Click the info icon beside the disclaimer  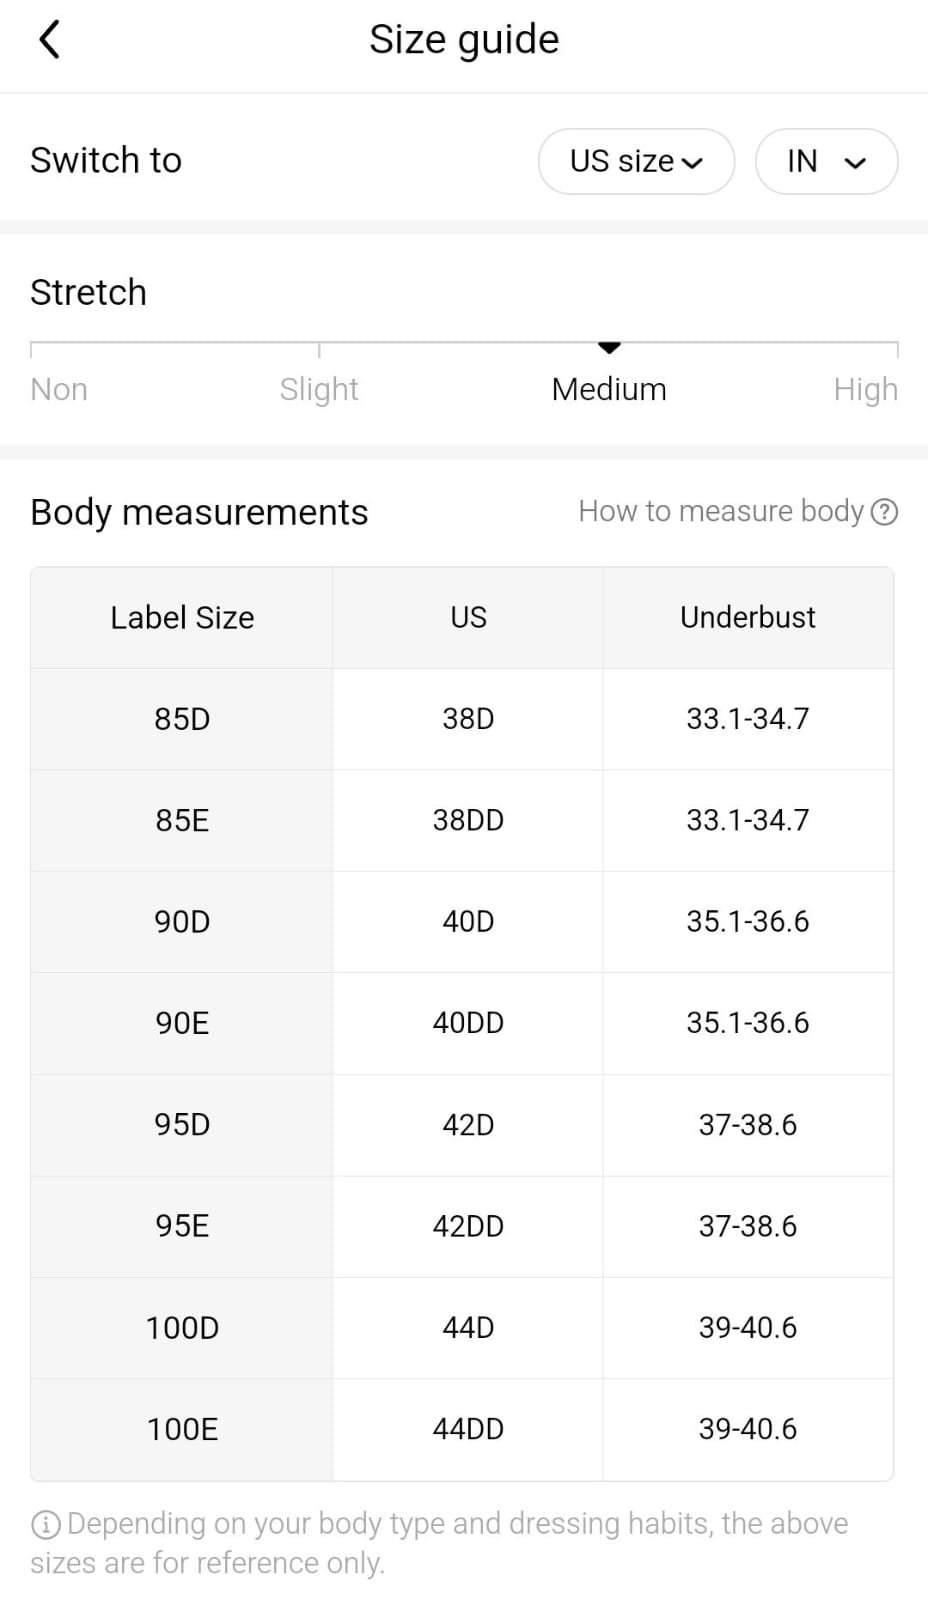point(45,1525)
